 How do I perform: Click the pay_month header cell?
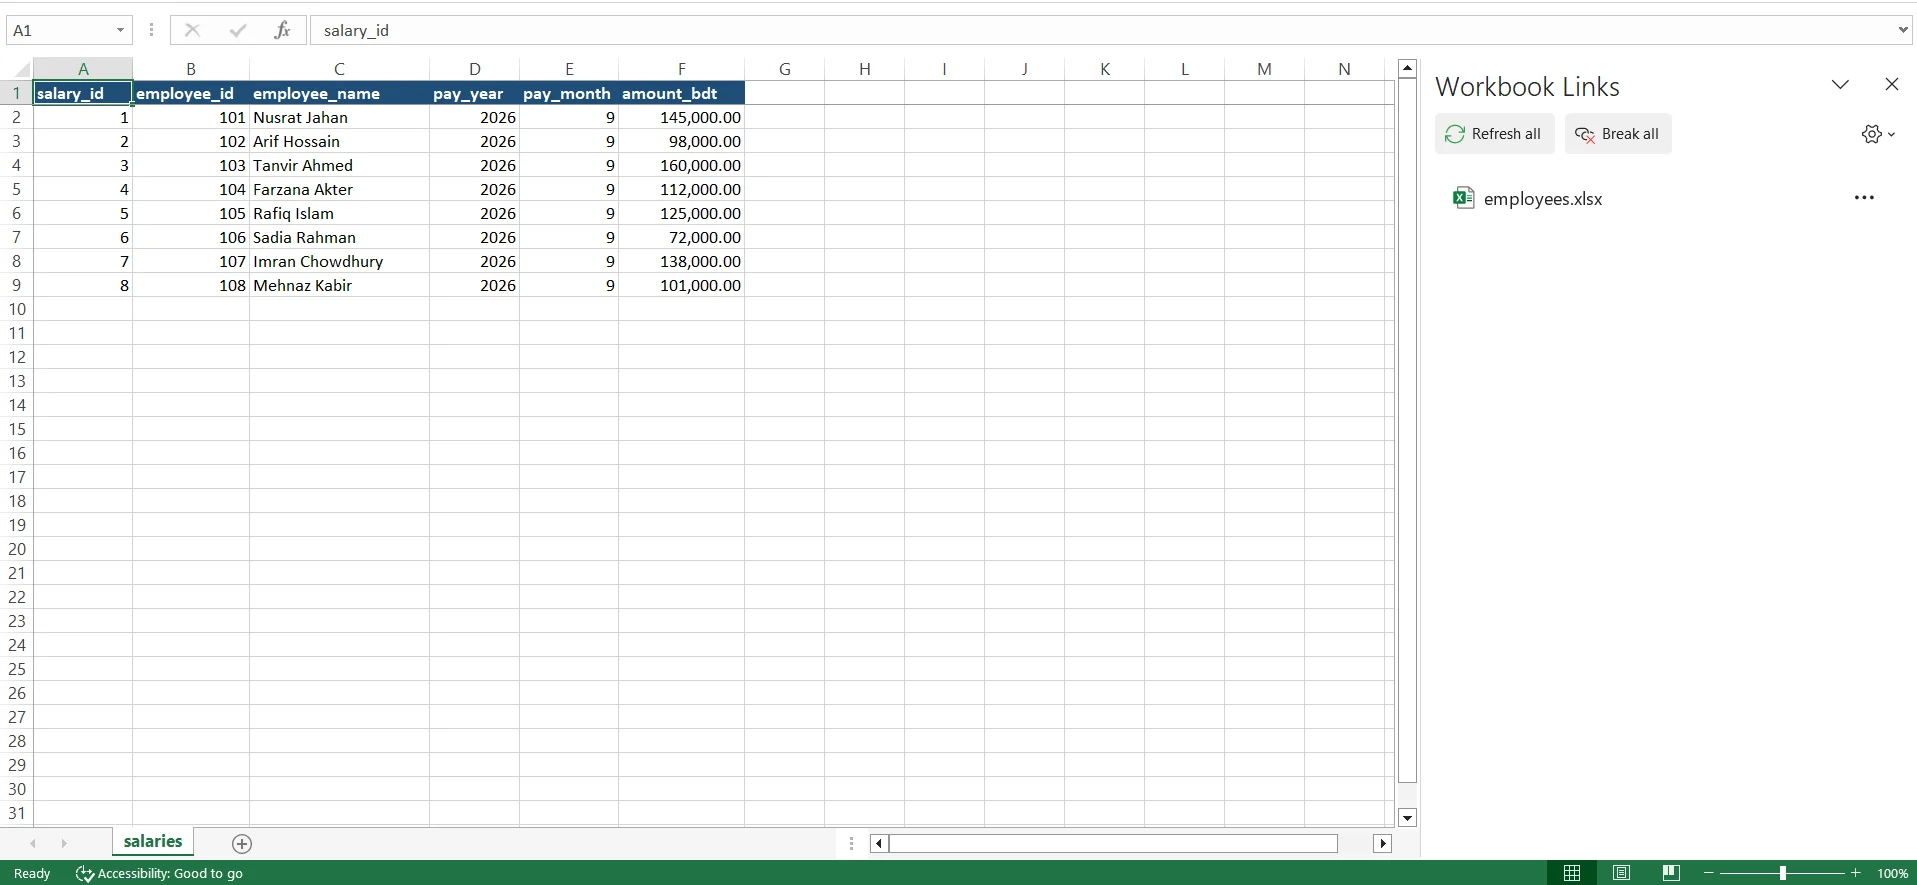point(569,93)
